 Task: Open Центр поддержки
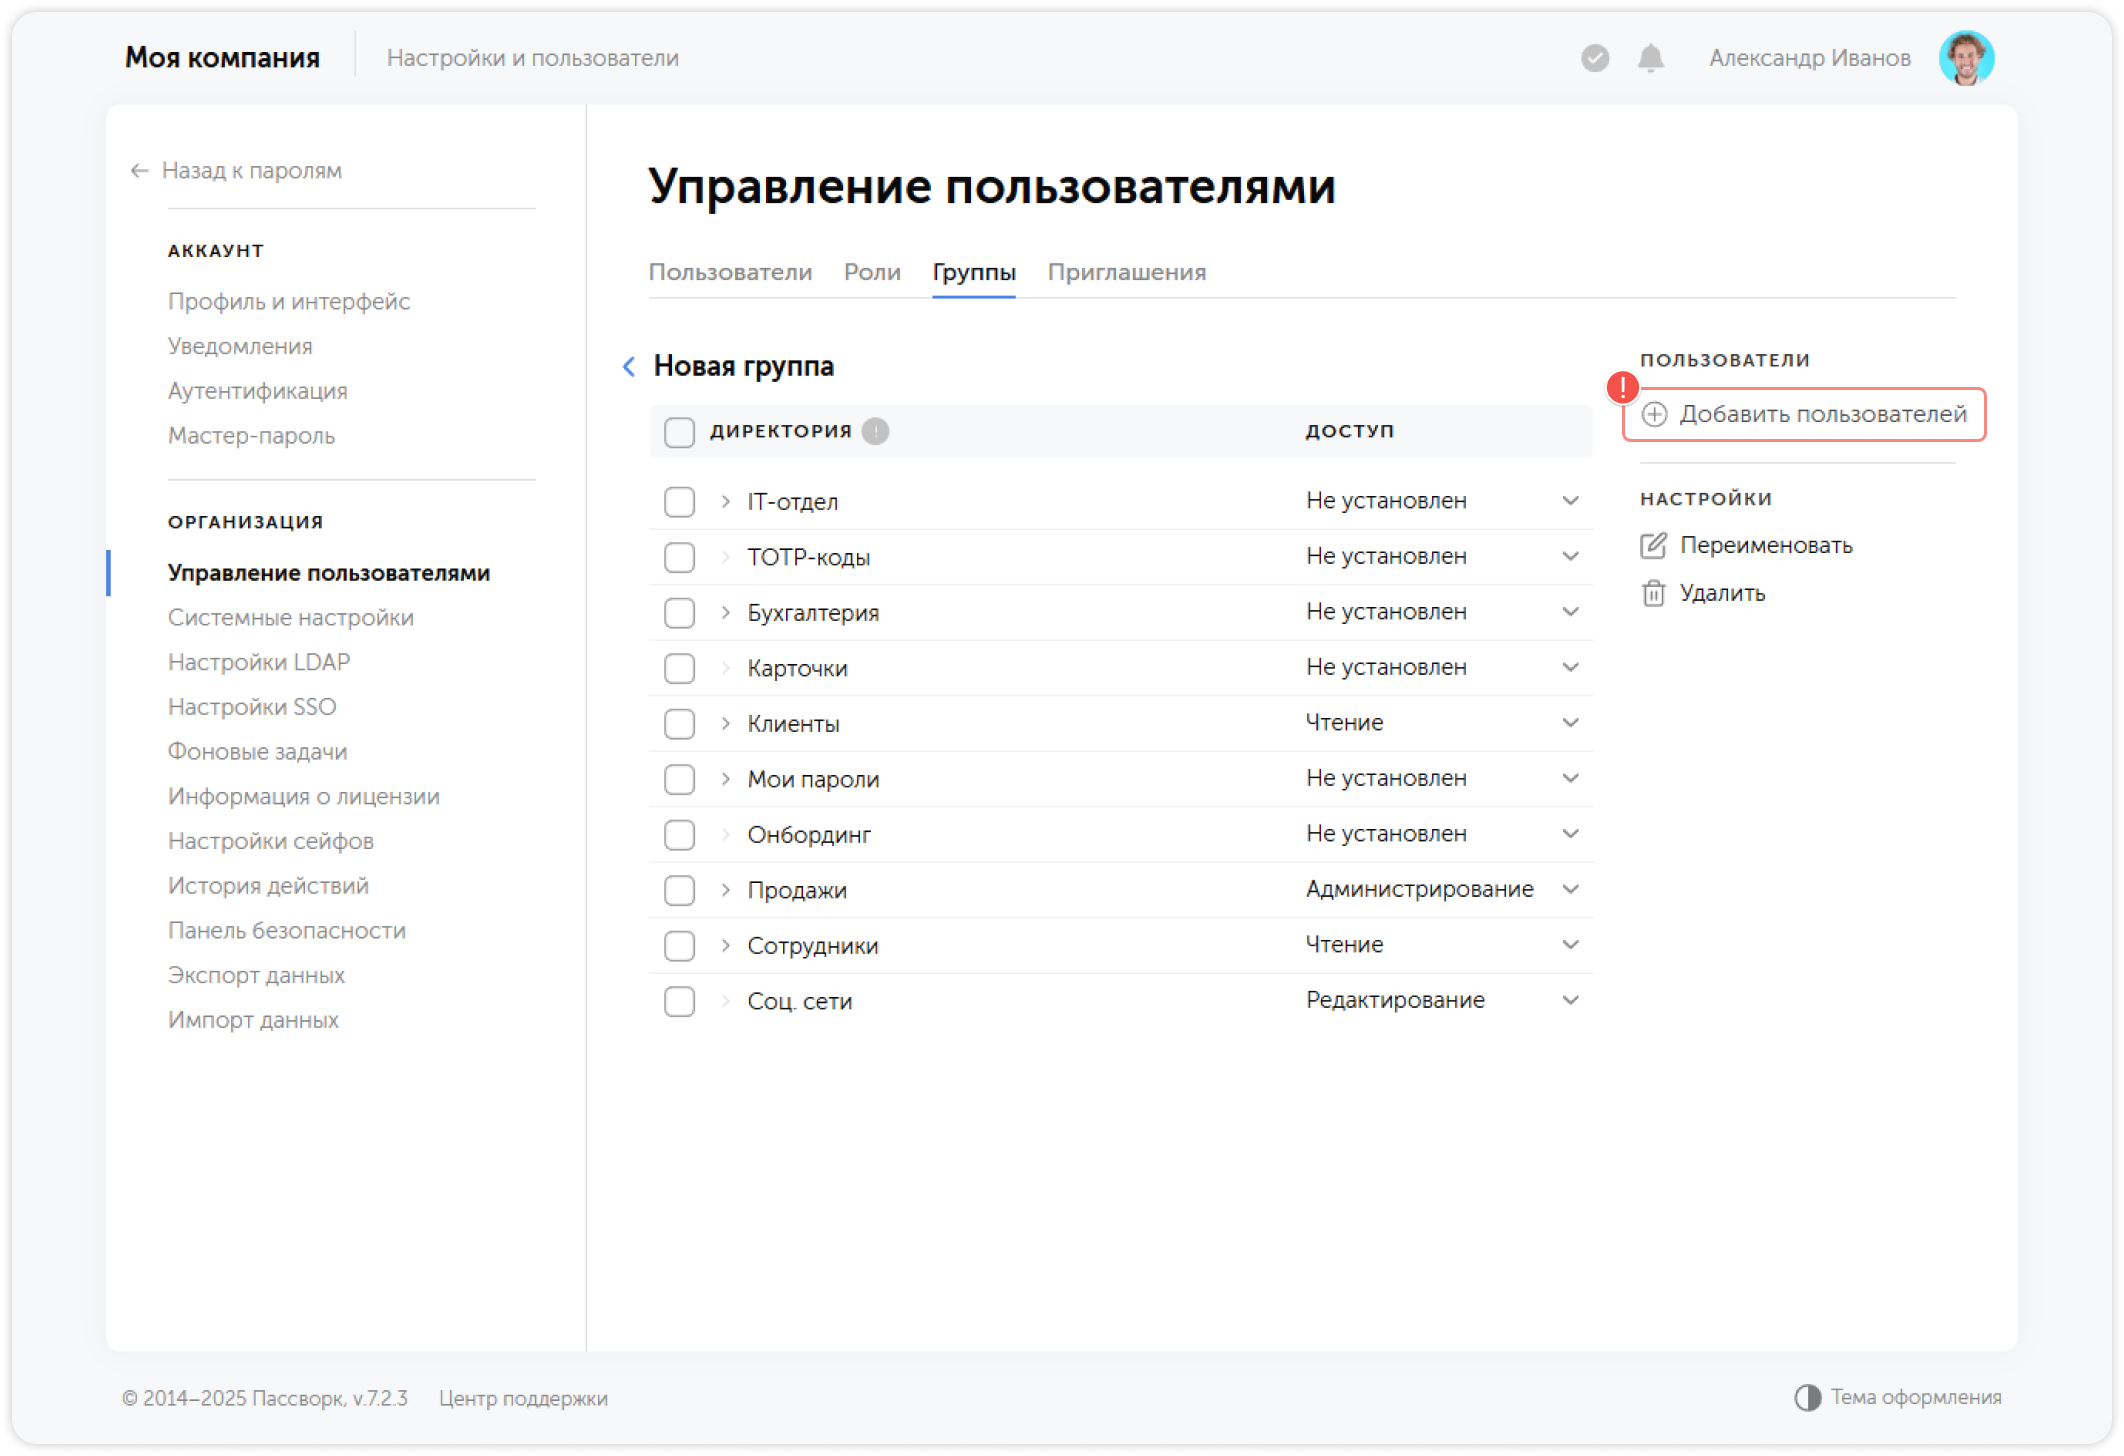click(523, 1399)
